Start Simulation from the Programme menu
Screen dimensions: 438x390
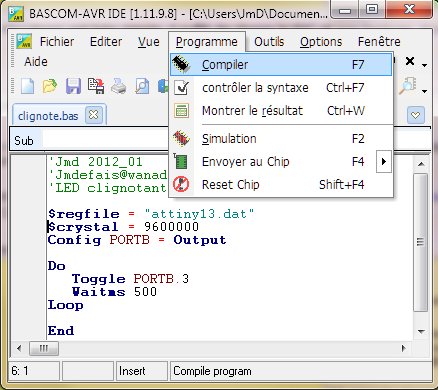[x=281, y=139]
